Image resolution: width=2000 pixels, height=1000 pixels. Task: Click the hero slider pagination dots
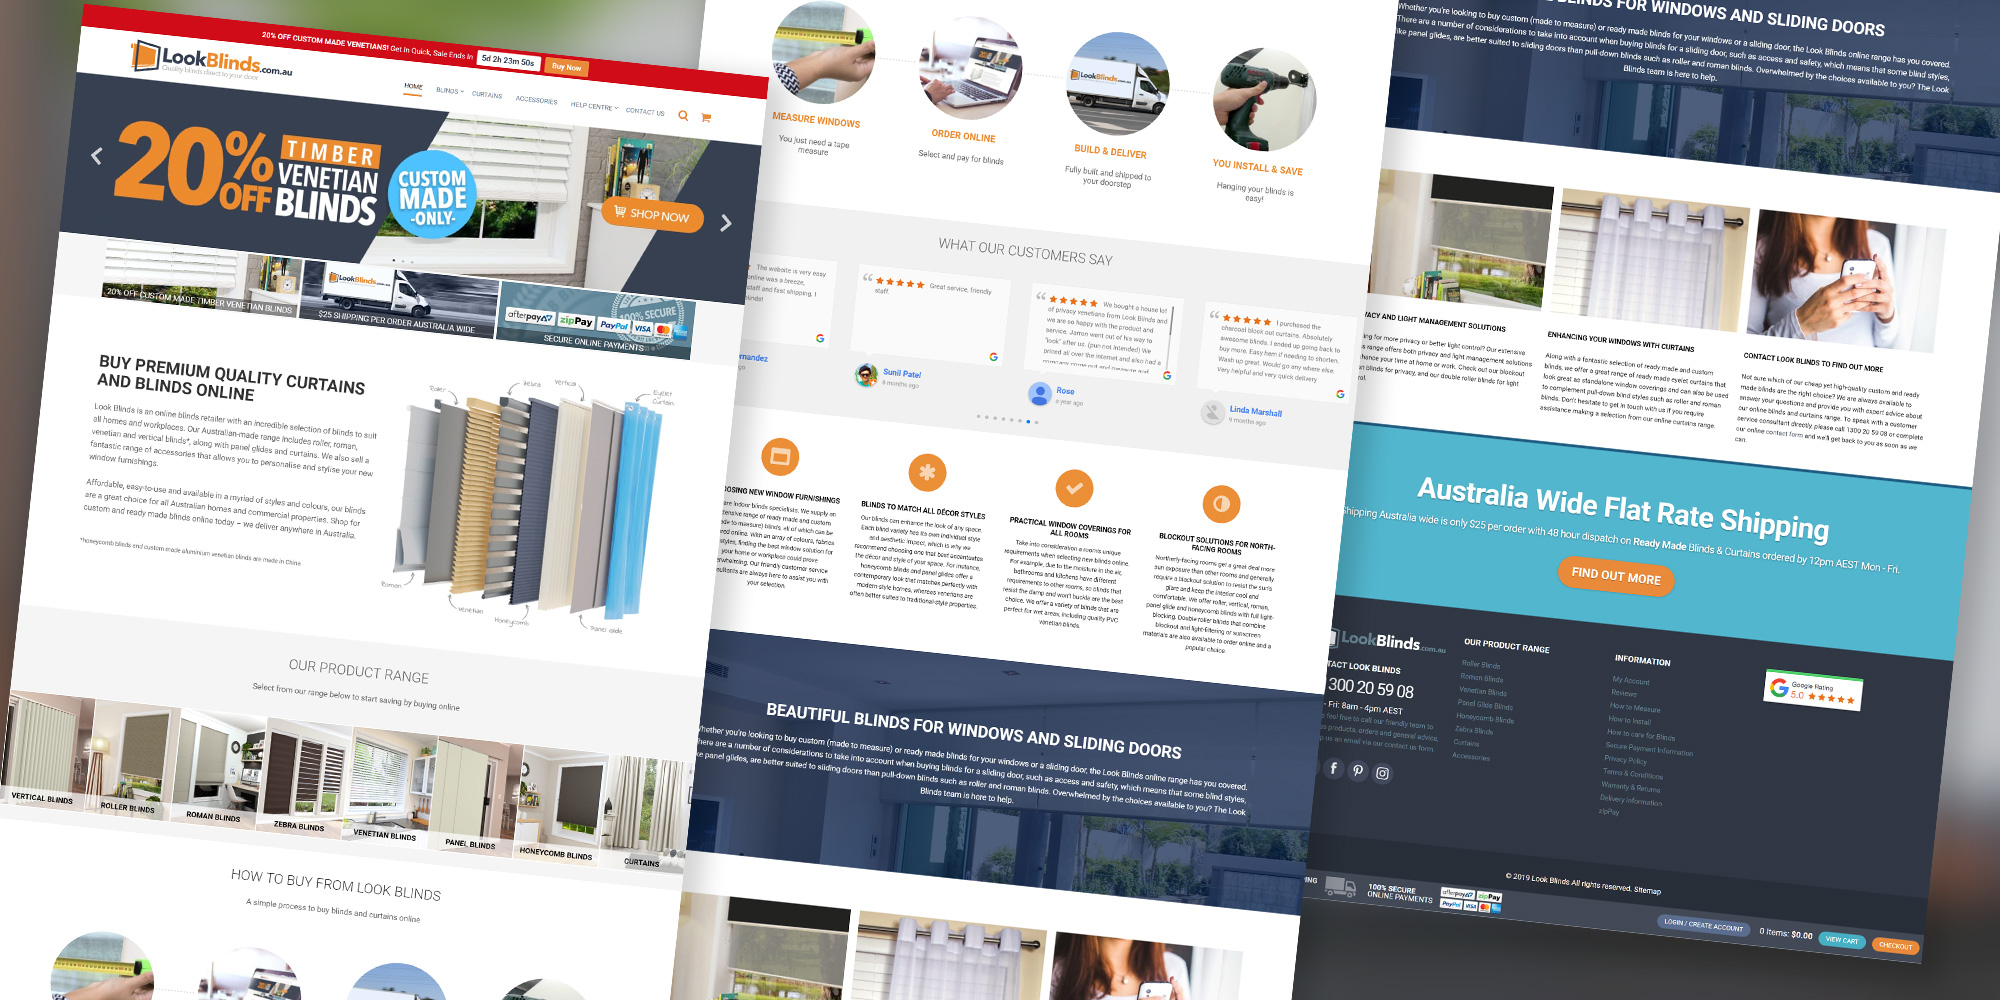(x=404, y=262)
